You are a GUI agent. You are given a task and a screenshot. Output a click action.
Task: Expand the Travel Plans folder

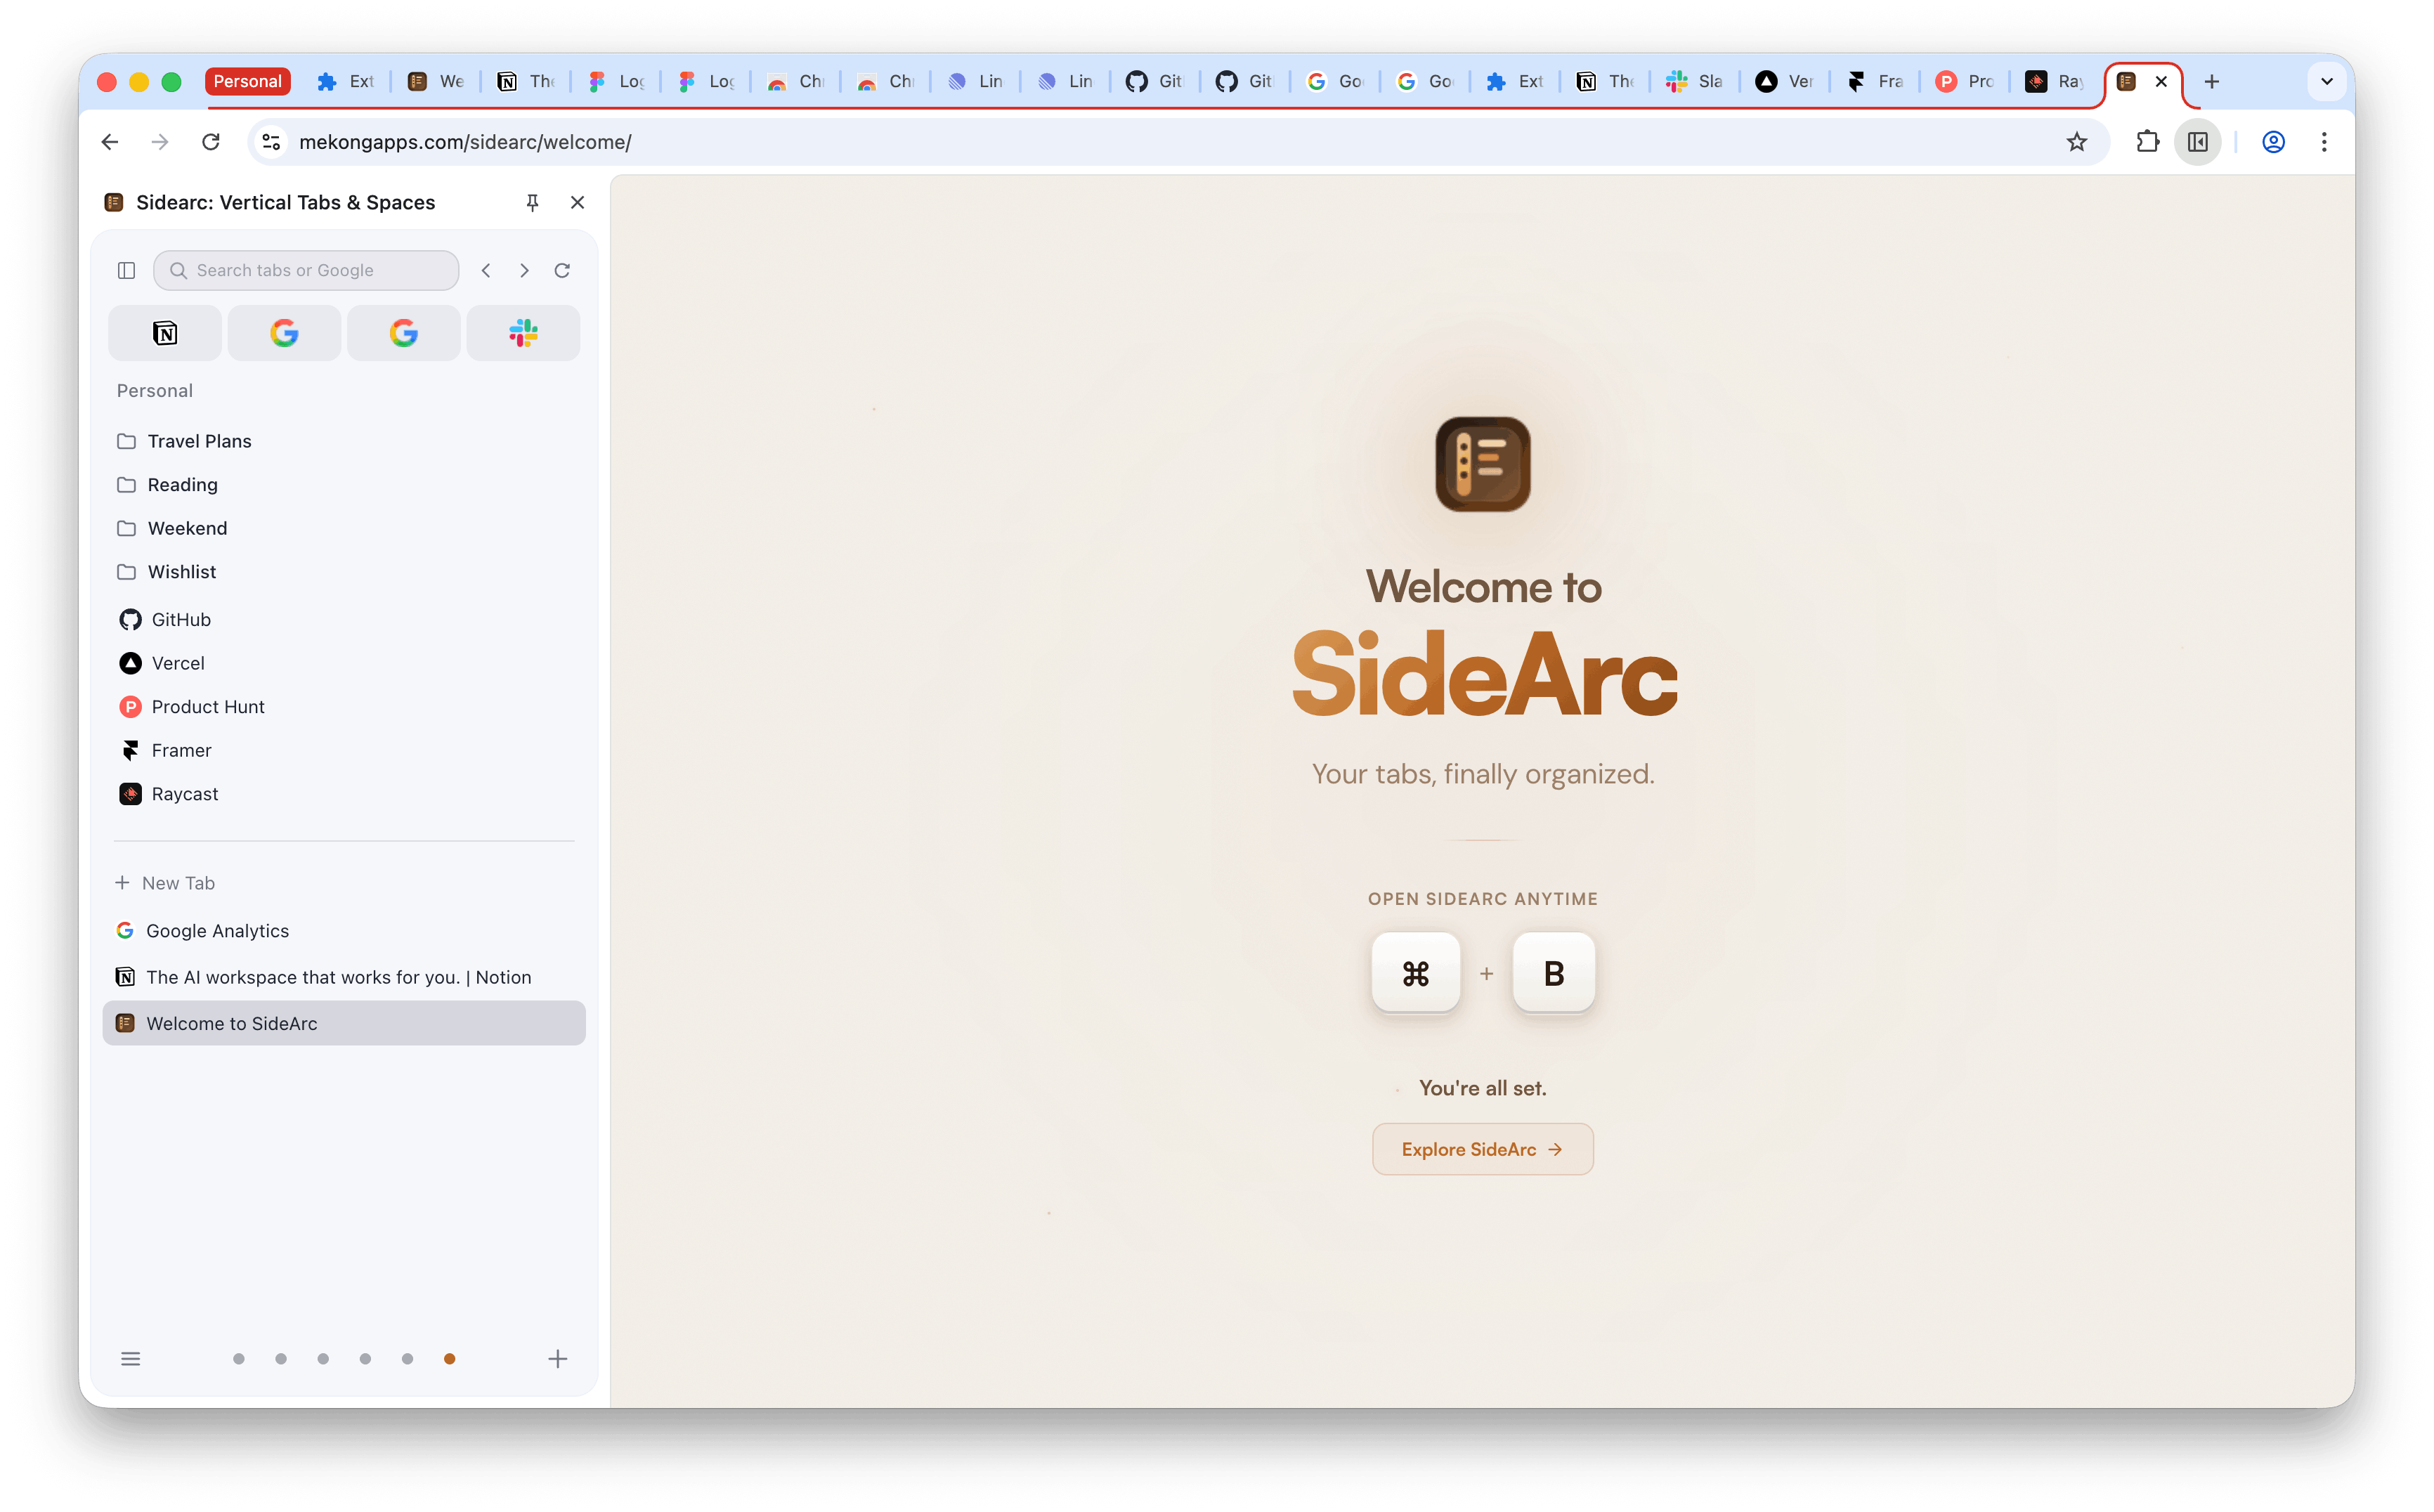point(198,440)
